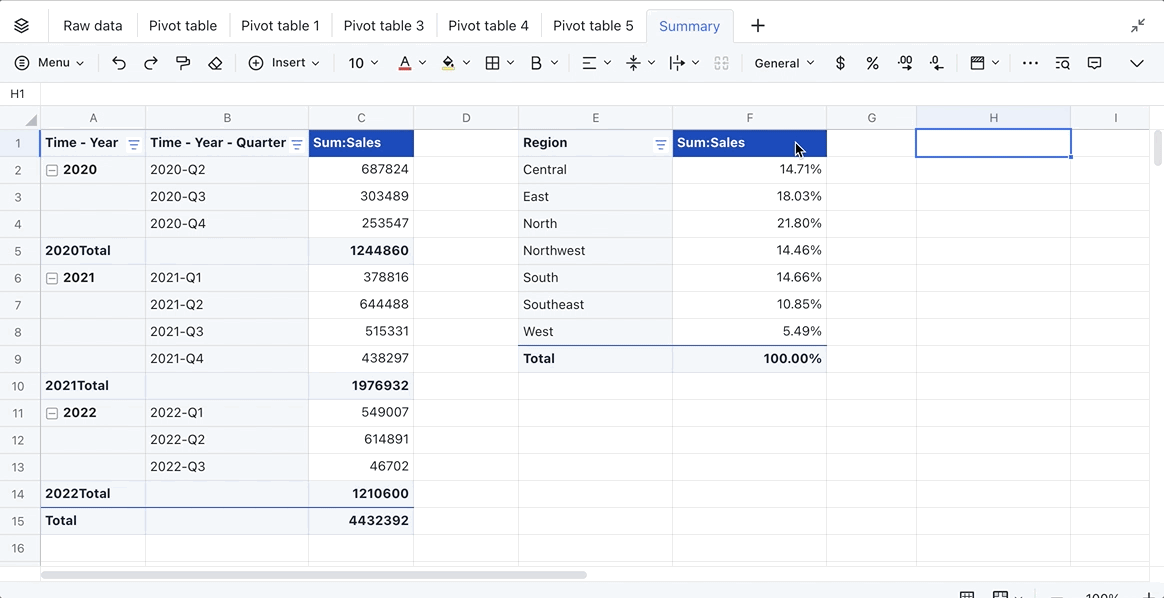The width and height of the screenshot is (1164, 598).
Task: Collapse the 2022 year group
Action: click(52, 413)
